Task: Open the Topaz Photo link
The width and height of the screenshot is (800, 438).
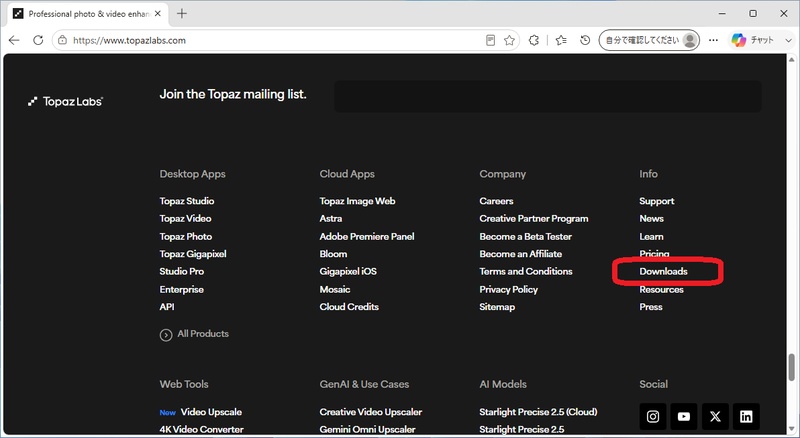Action: pyautogui.click(x=186, y=236)
